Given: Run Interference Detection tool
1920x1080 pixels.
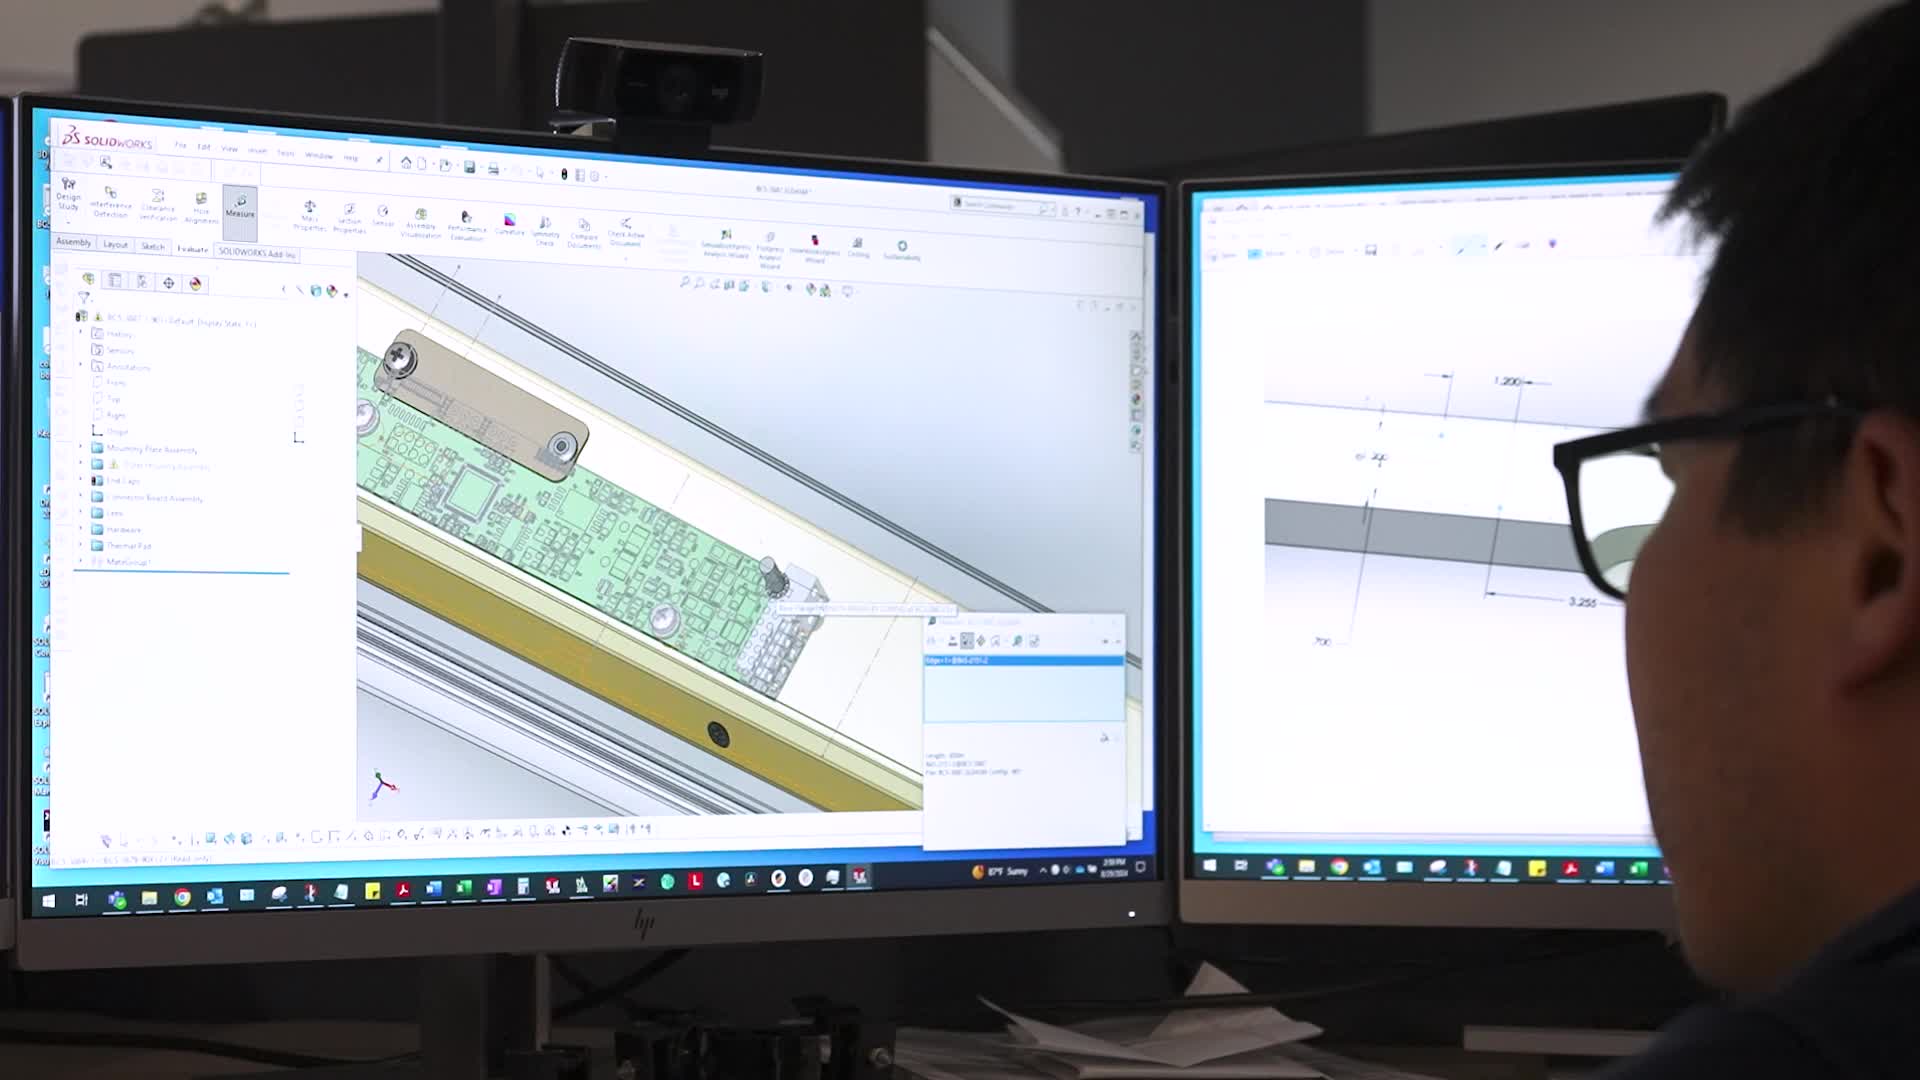Looking at the screenshot, I should coord(111,201).
